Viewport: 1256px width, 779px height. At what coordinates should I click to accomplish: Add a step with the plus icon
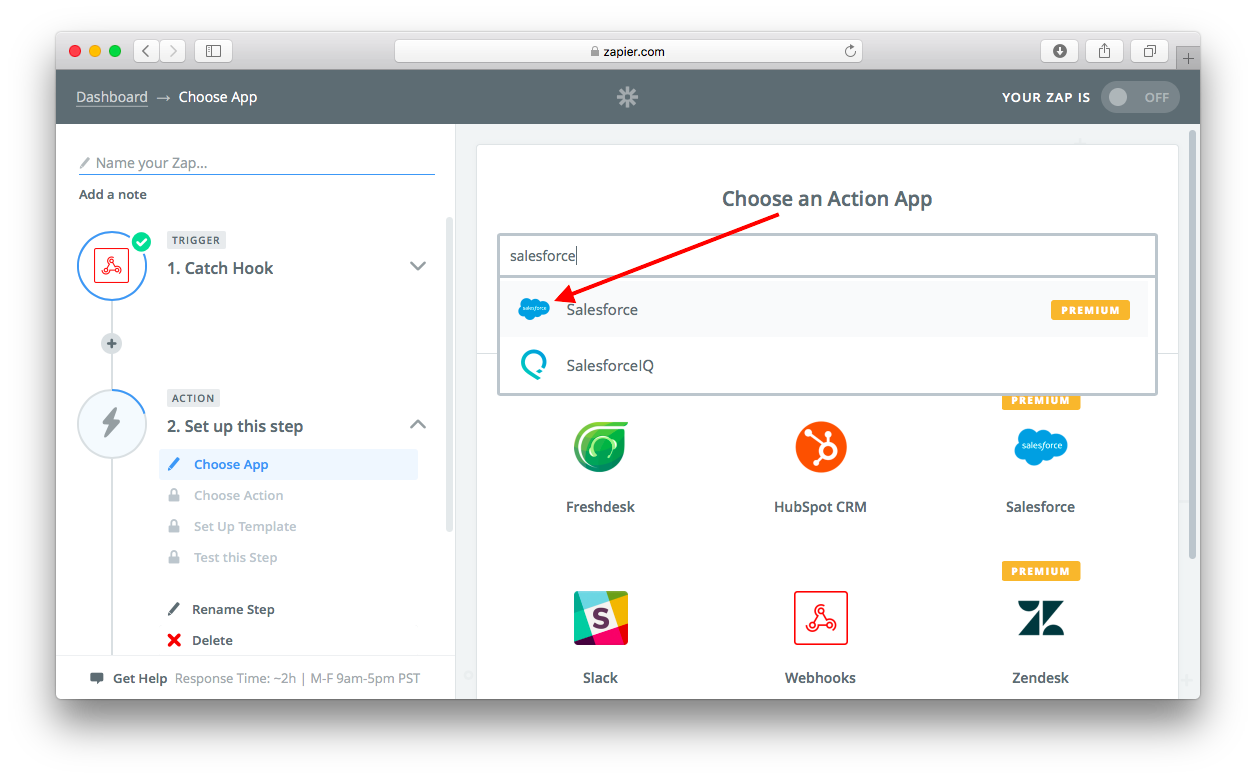[x=112, y=344]
